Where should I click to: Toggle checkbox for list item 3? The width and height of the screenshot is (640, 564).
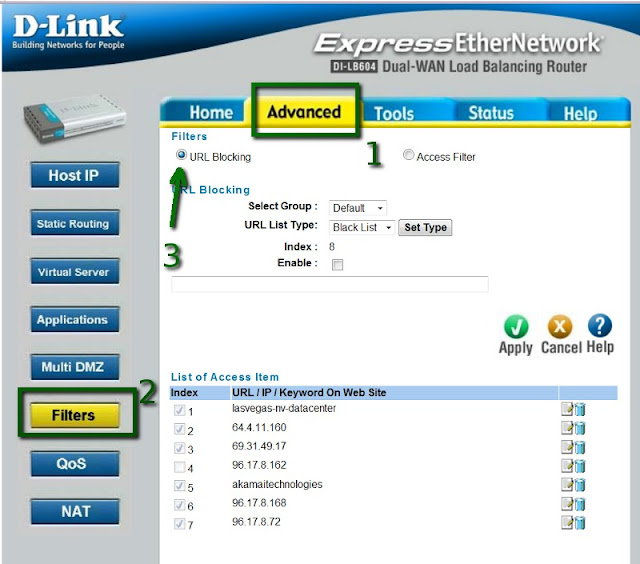(180, 448)
